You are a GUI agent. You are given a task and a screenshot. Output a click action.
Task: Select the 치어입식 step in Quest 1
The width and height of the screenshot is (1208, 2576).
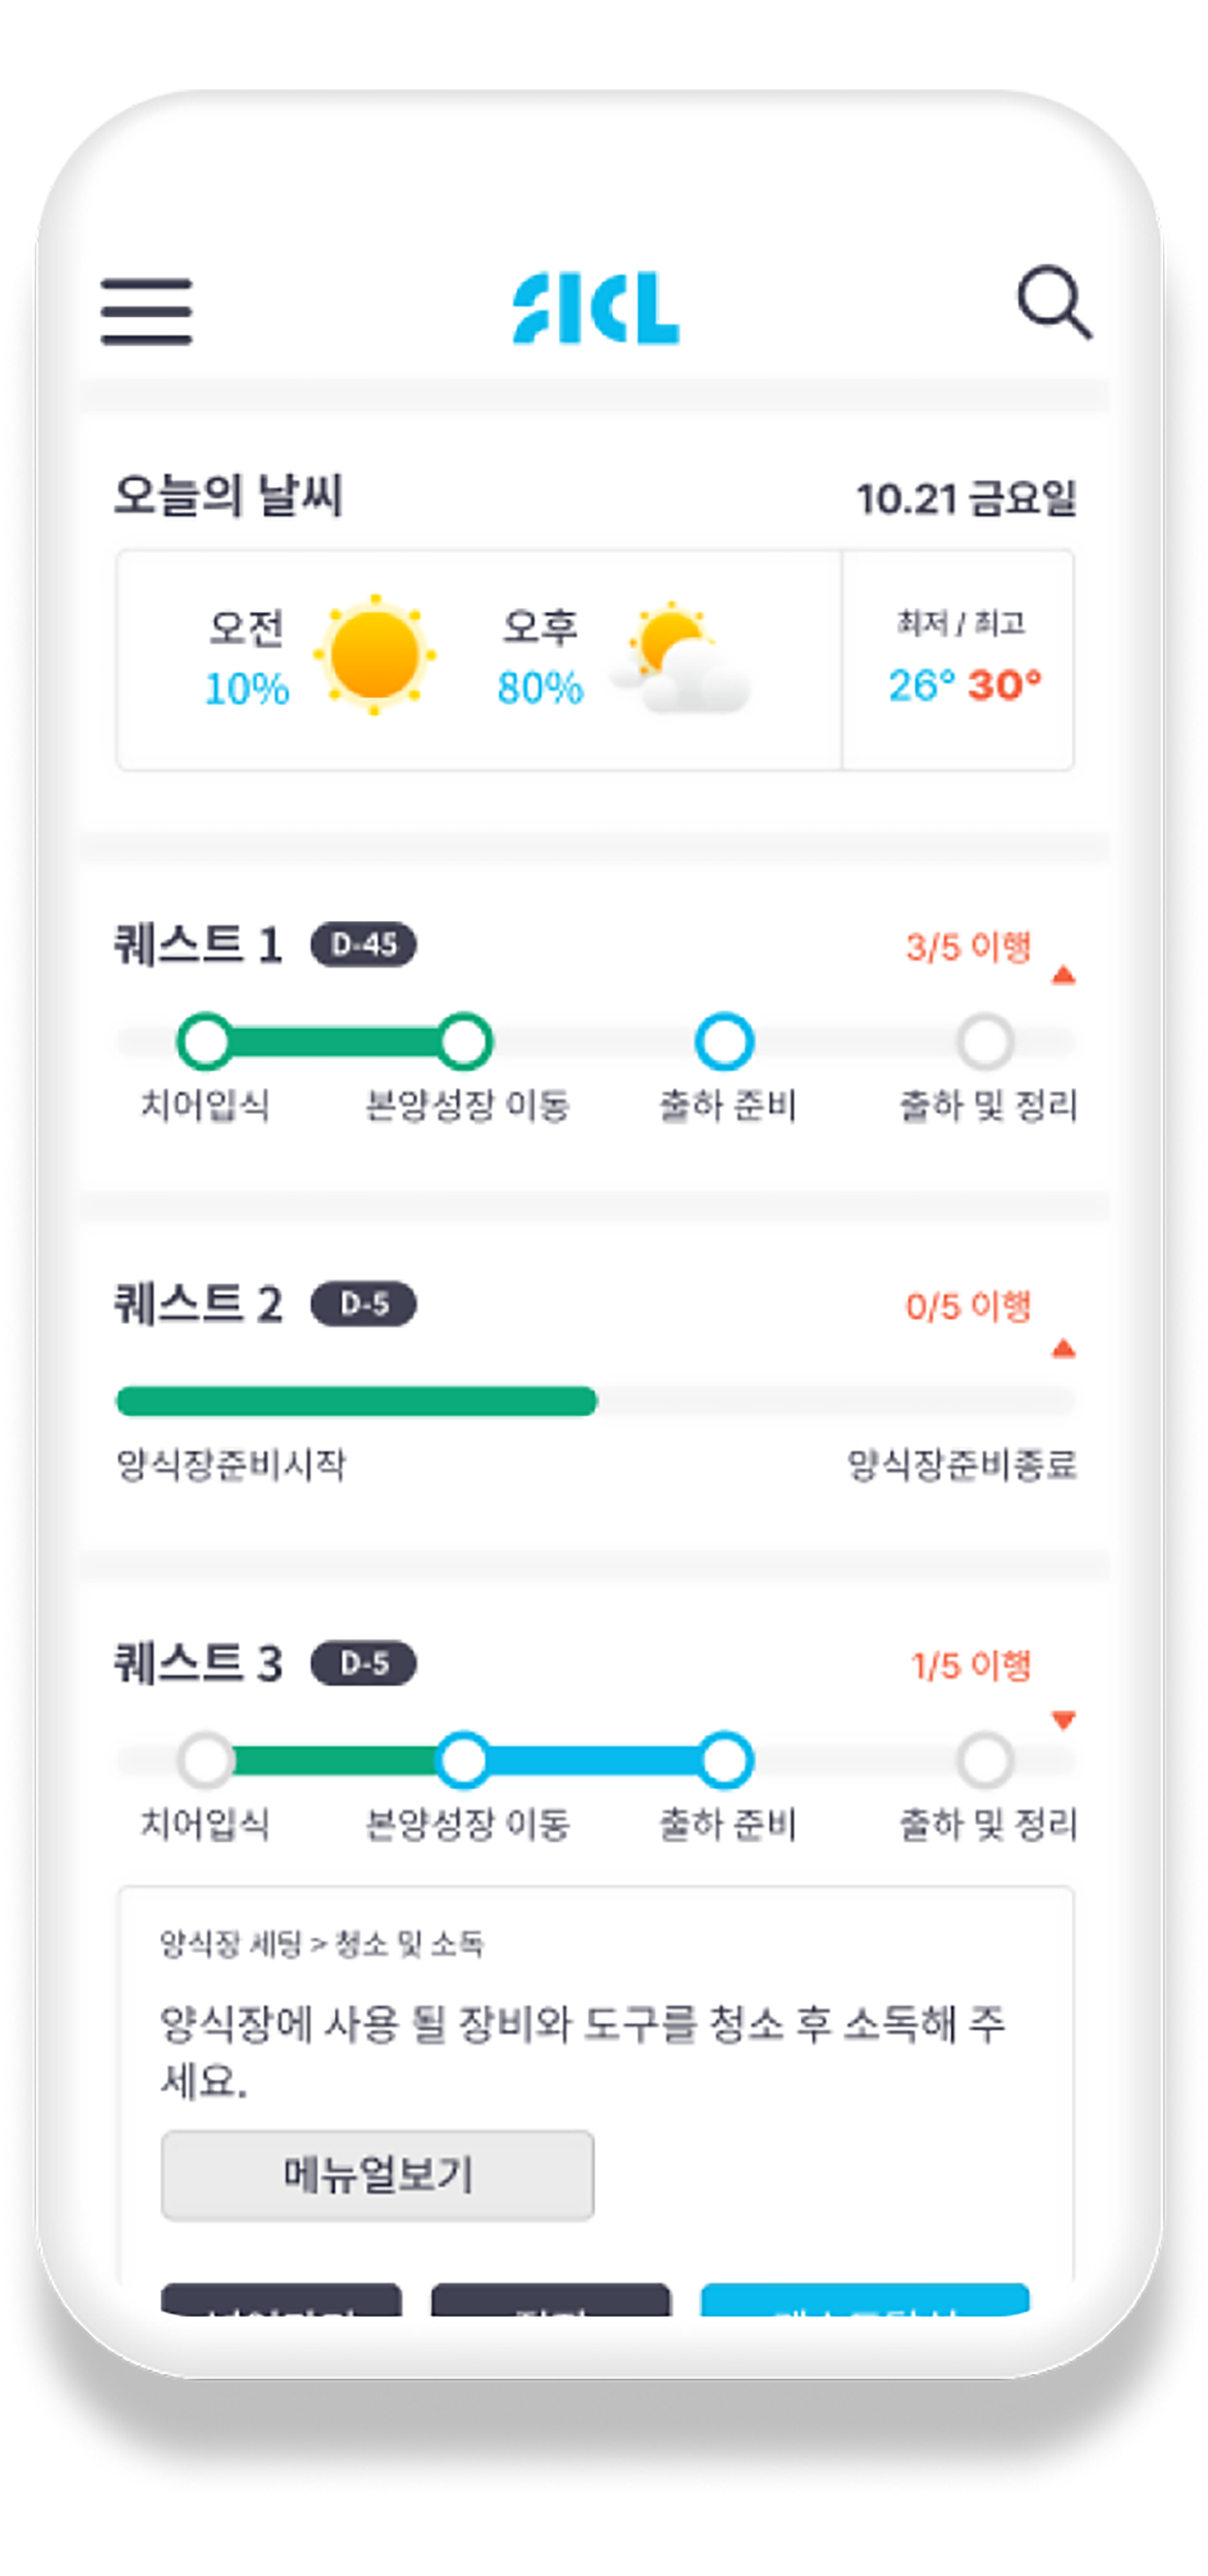(206, 1041)
